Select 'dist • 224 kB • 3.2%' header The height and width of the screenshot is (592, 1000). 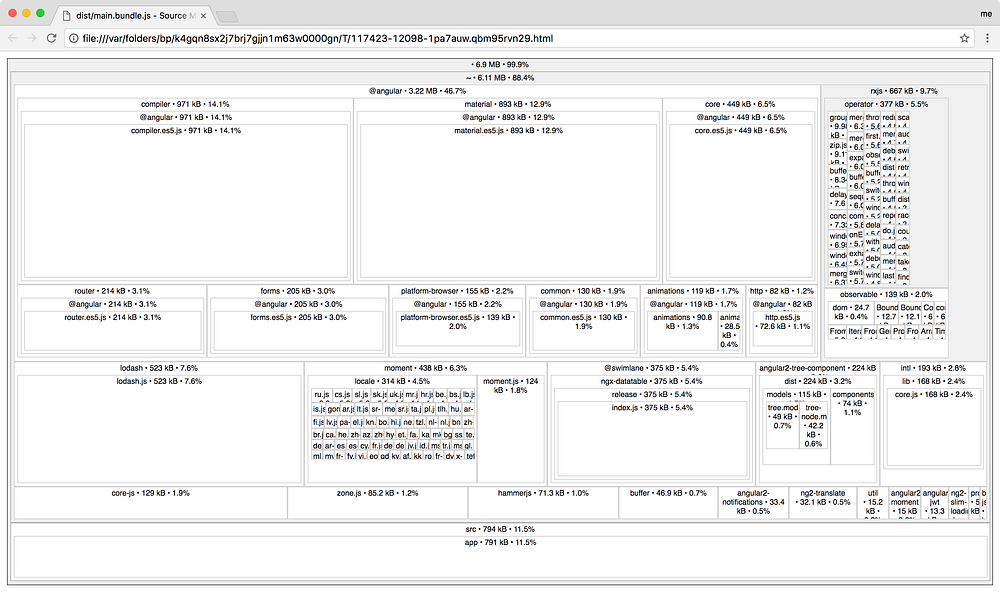817,381
